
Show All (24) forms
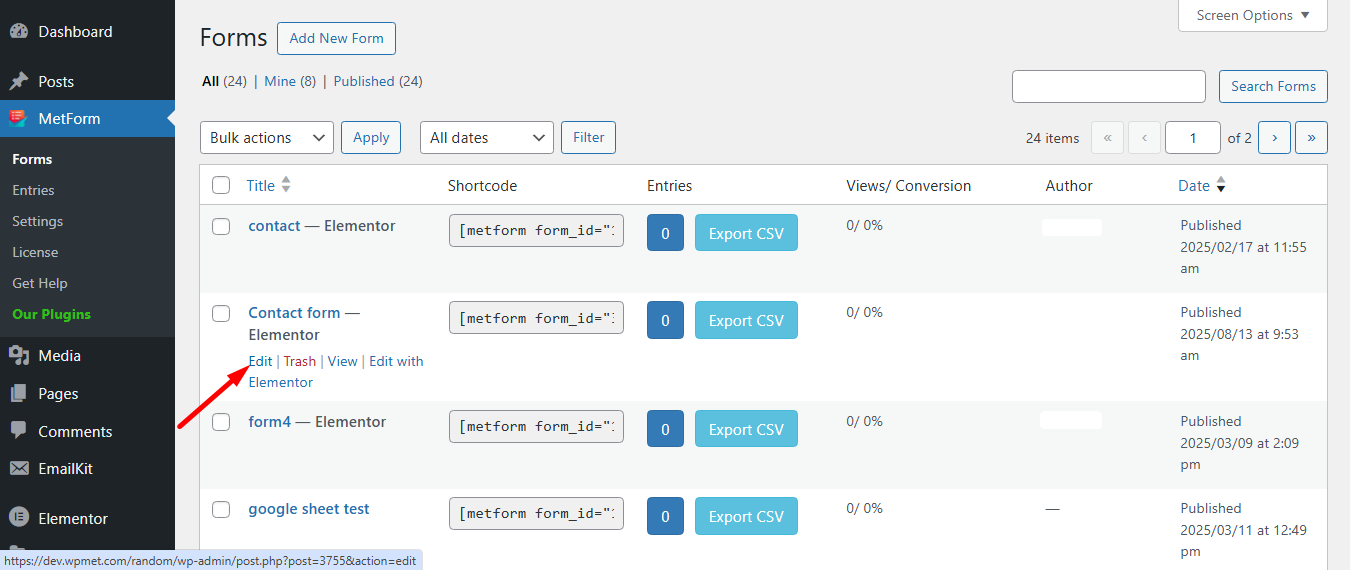coord(224,81)
